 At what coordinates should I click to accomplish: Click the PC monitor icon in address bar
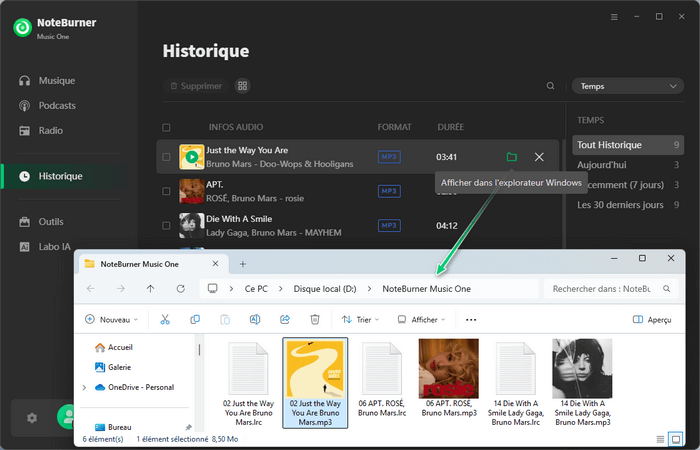[212, 289]
